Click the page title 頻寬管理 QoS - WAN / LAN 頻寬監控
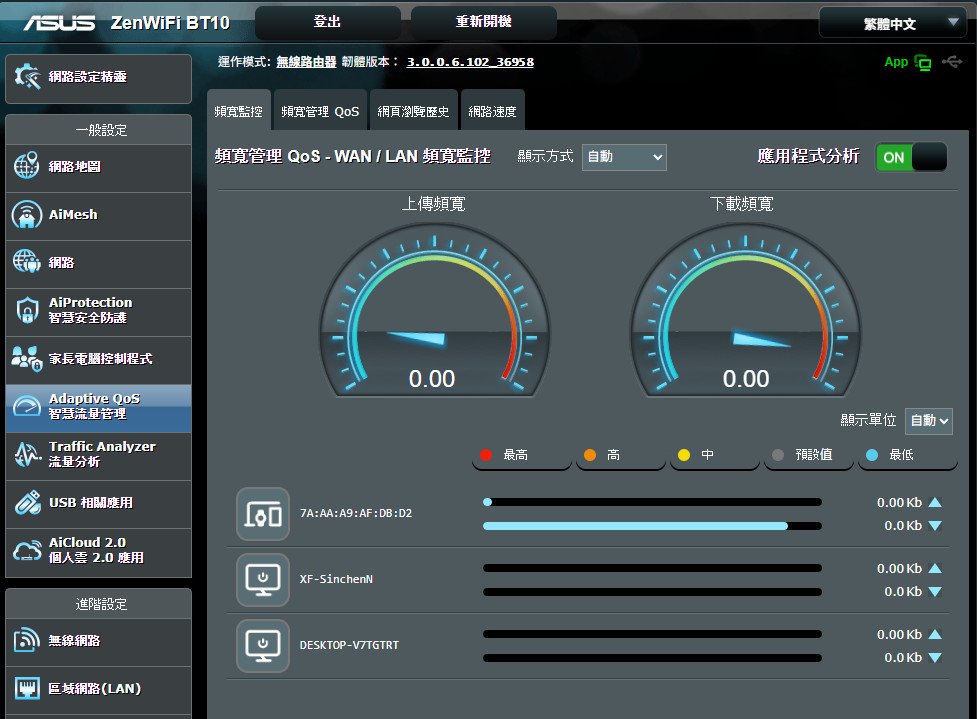Image resolution: width=977 pixels, height=719 pixels. [x=353, y=156]
